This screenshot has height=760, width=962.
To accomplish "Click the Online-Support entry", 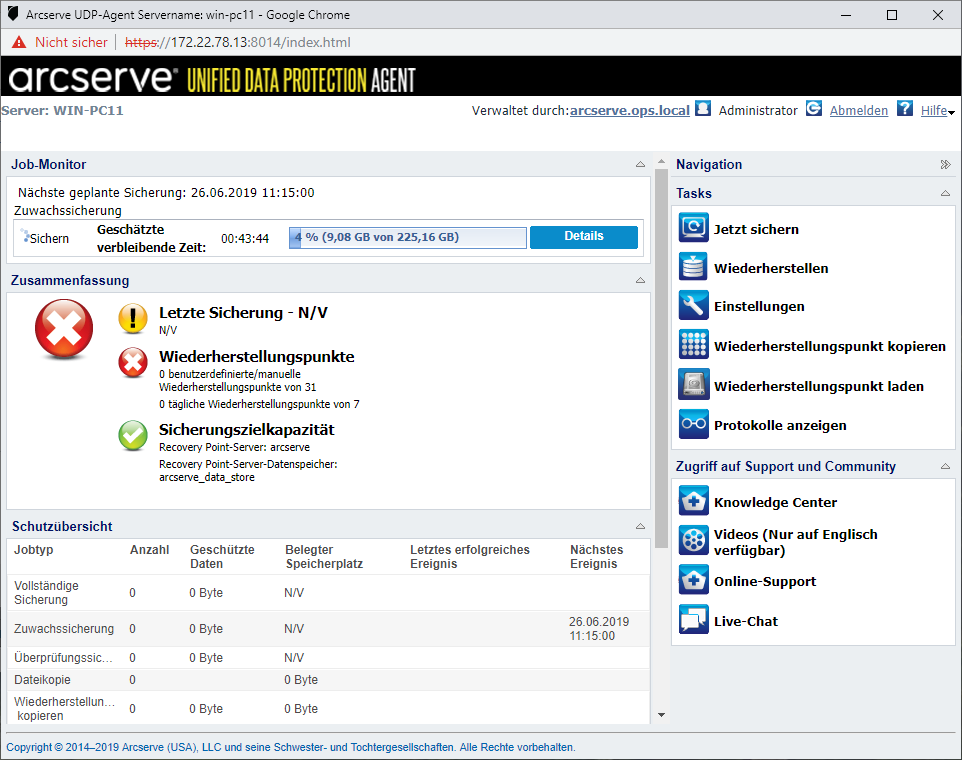I will [764, 581].
